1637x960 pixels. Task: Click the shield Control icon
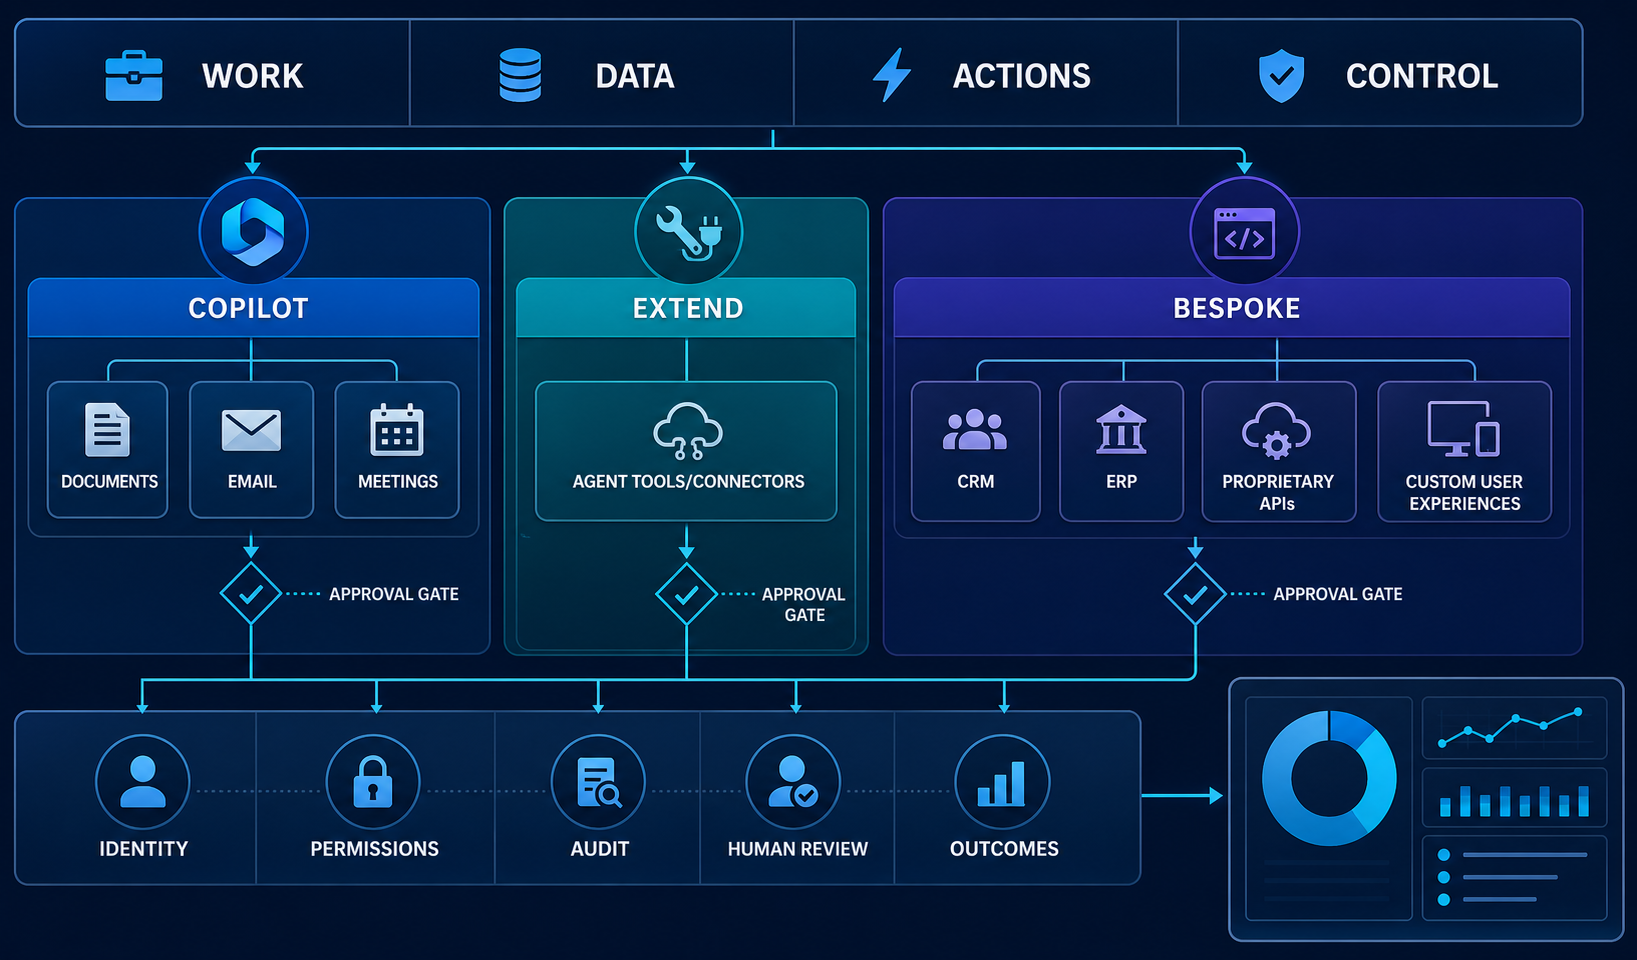(1281, 76)
